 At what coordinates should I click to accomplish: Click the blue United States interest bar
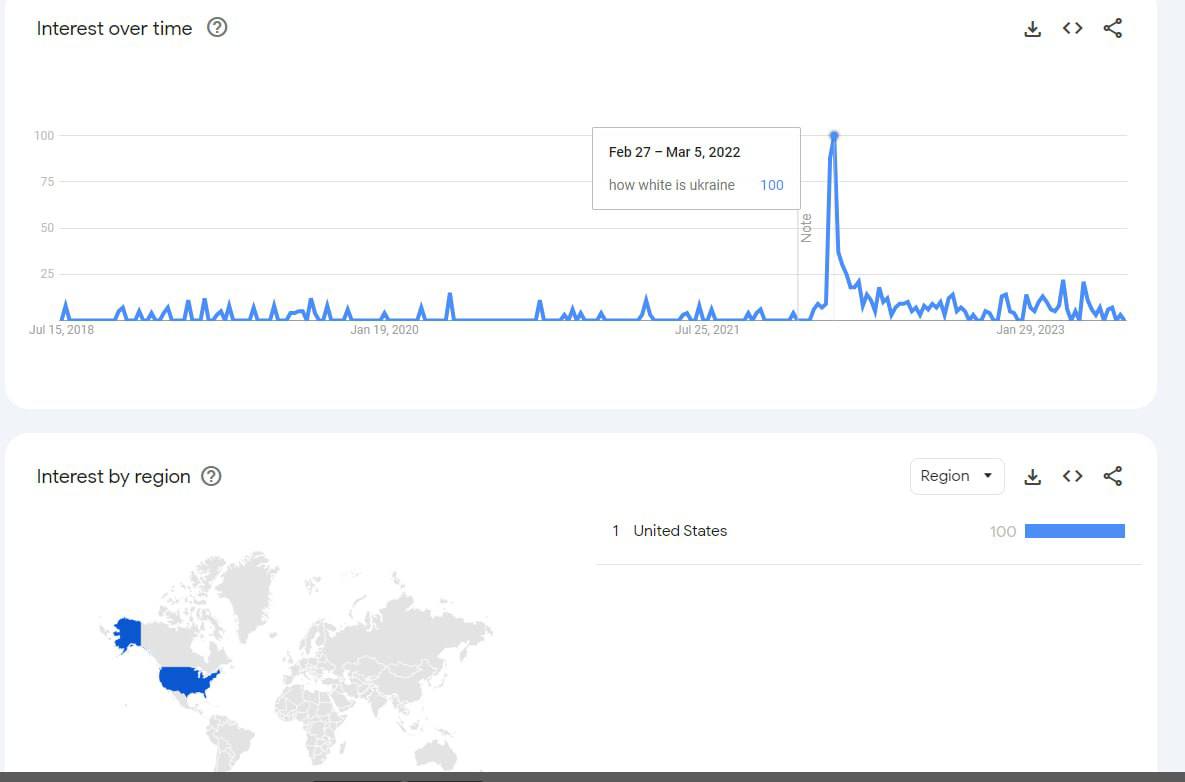click(1075, 531)
